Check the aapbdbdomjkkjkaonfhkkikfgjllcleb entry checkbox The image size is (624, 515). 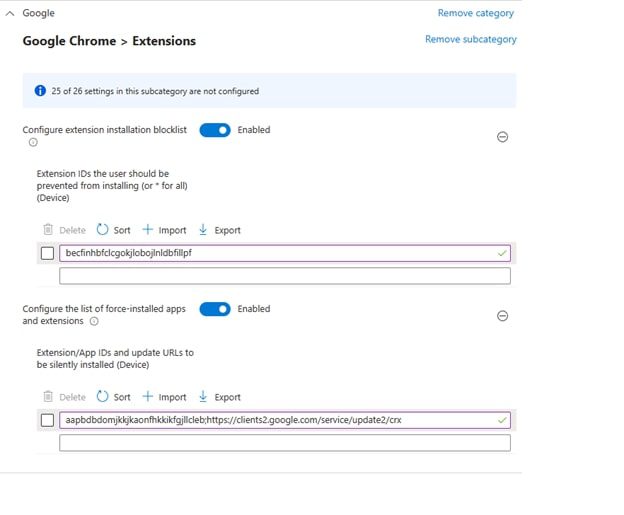point(47,420)
